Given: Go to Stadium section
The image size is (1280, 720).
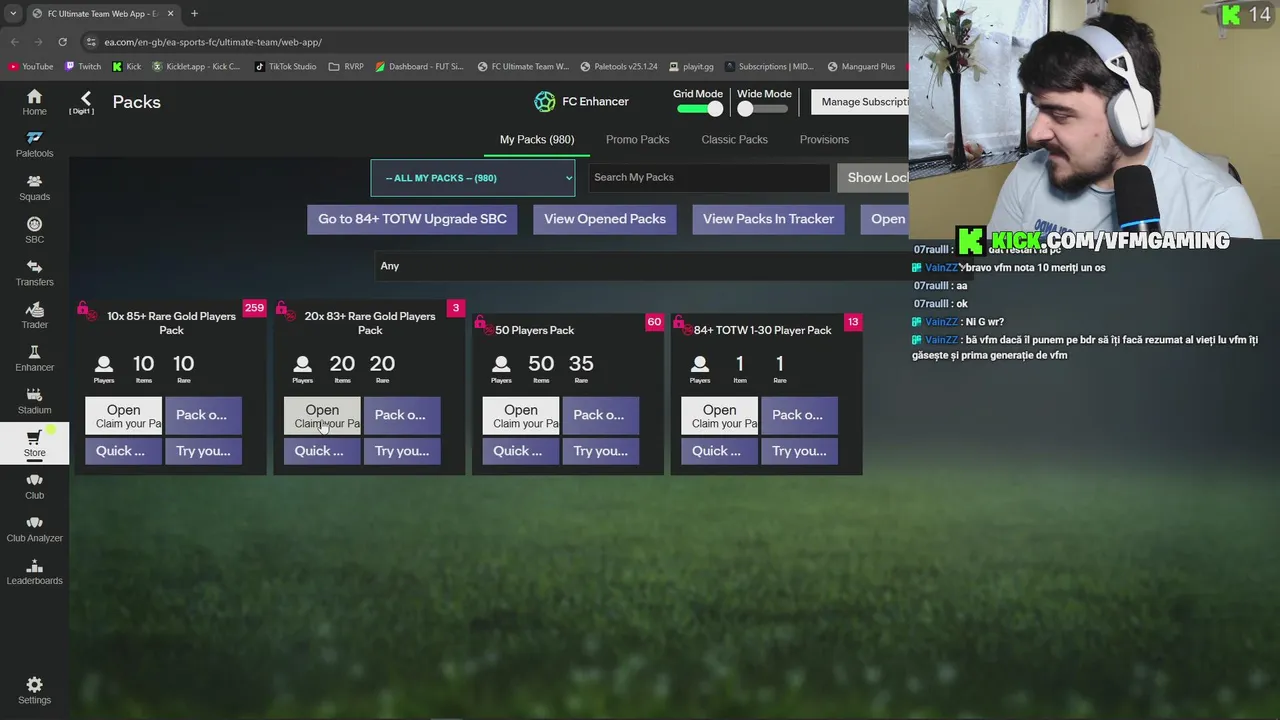Looking at the screenshot, I should coord(34,400).
